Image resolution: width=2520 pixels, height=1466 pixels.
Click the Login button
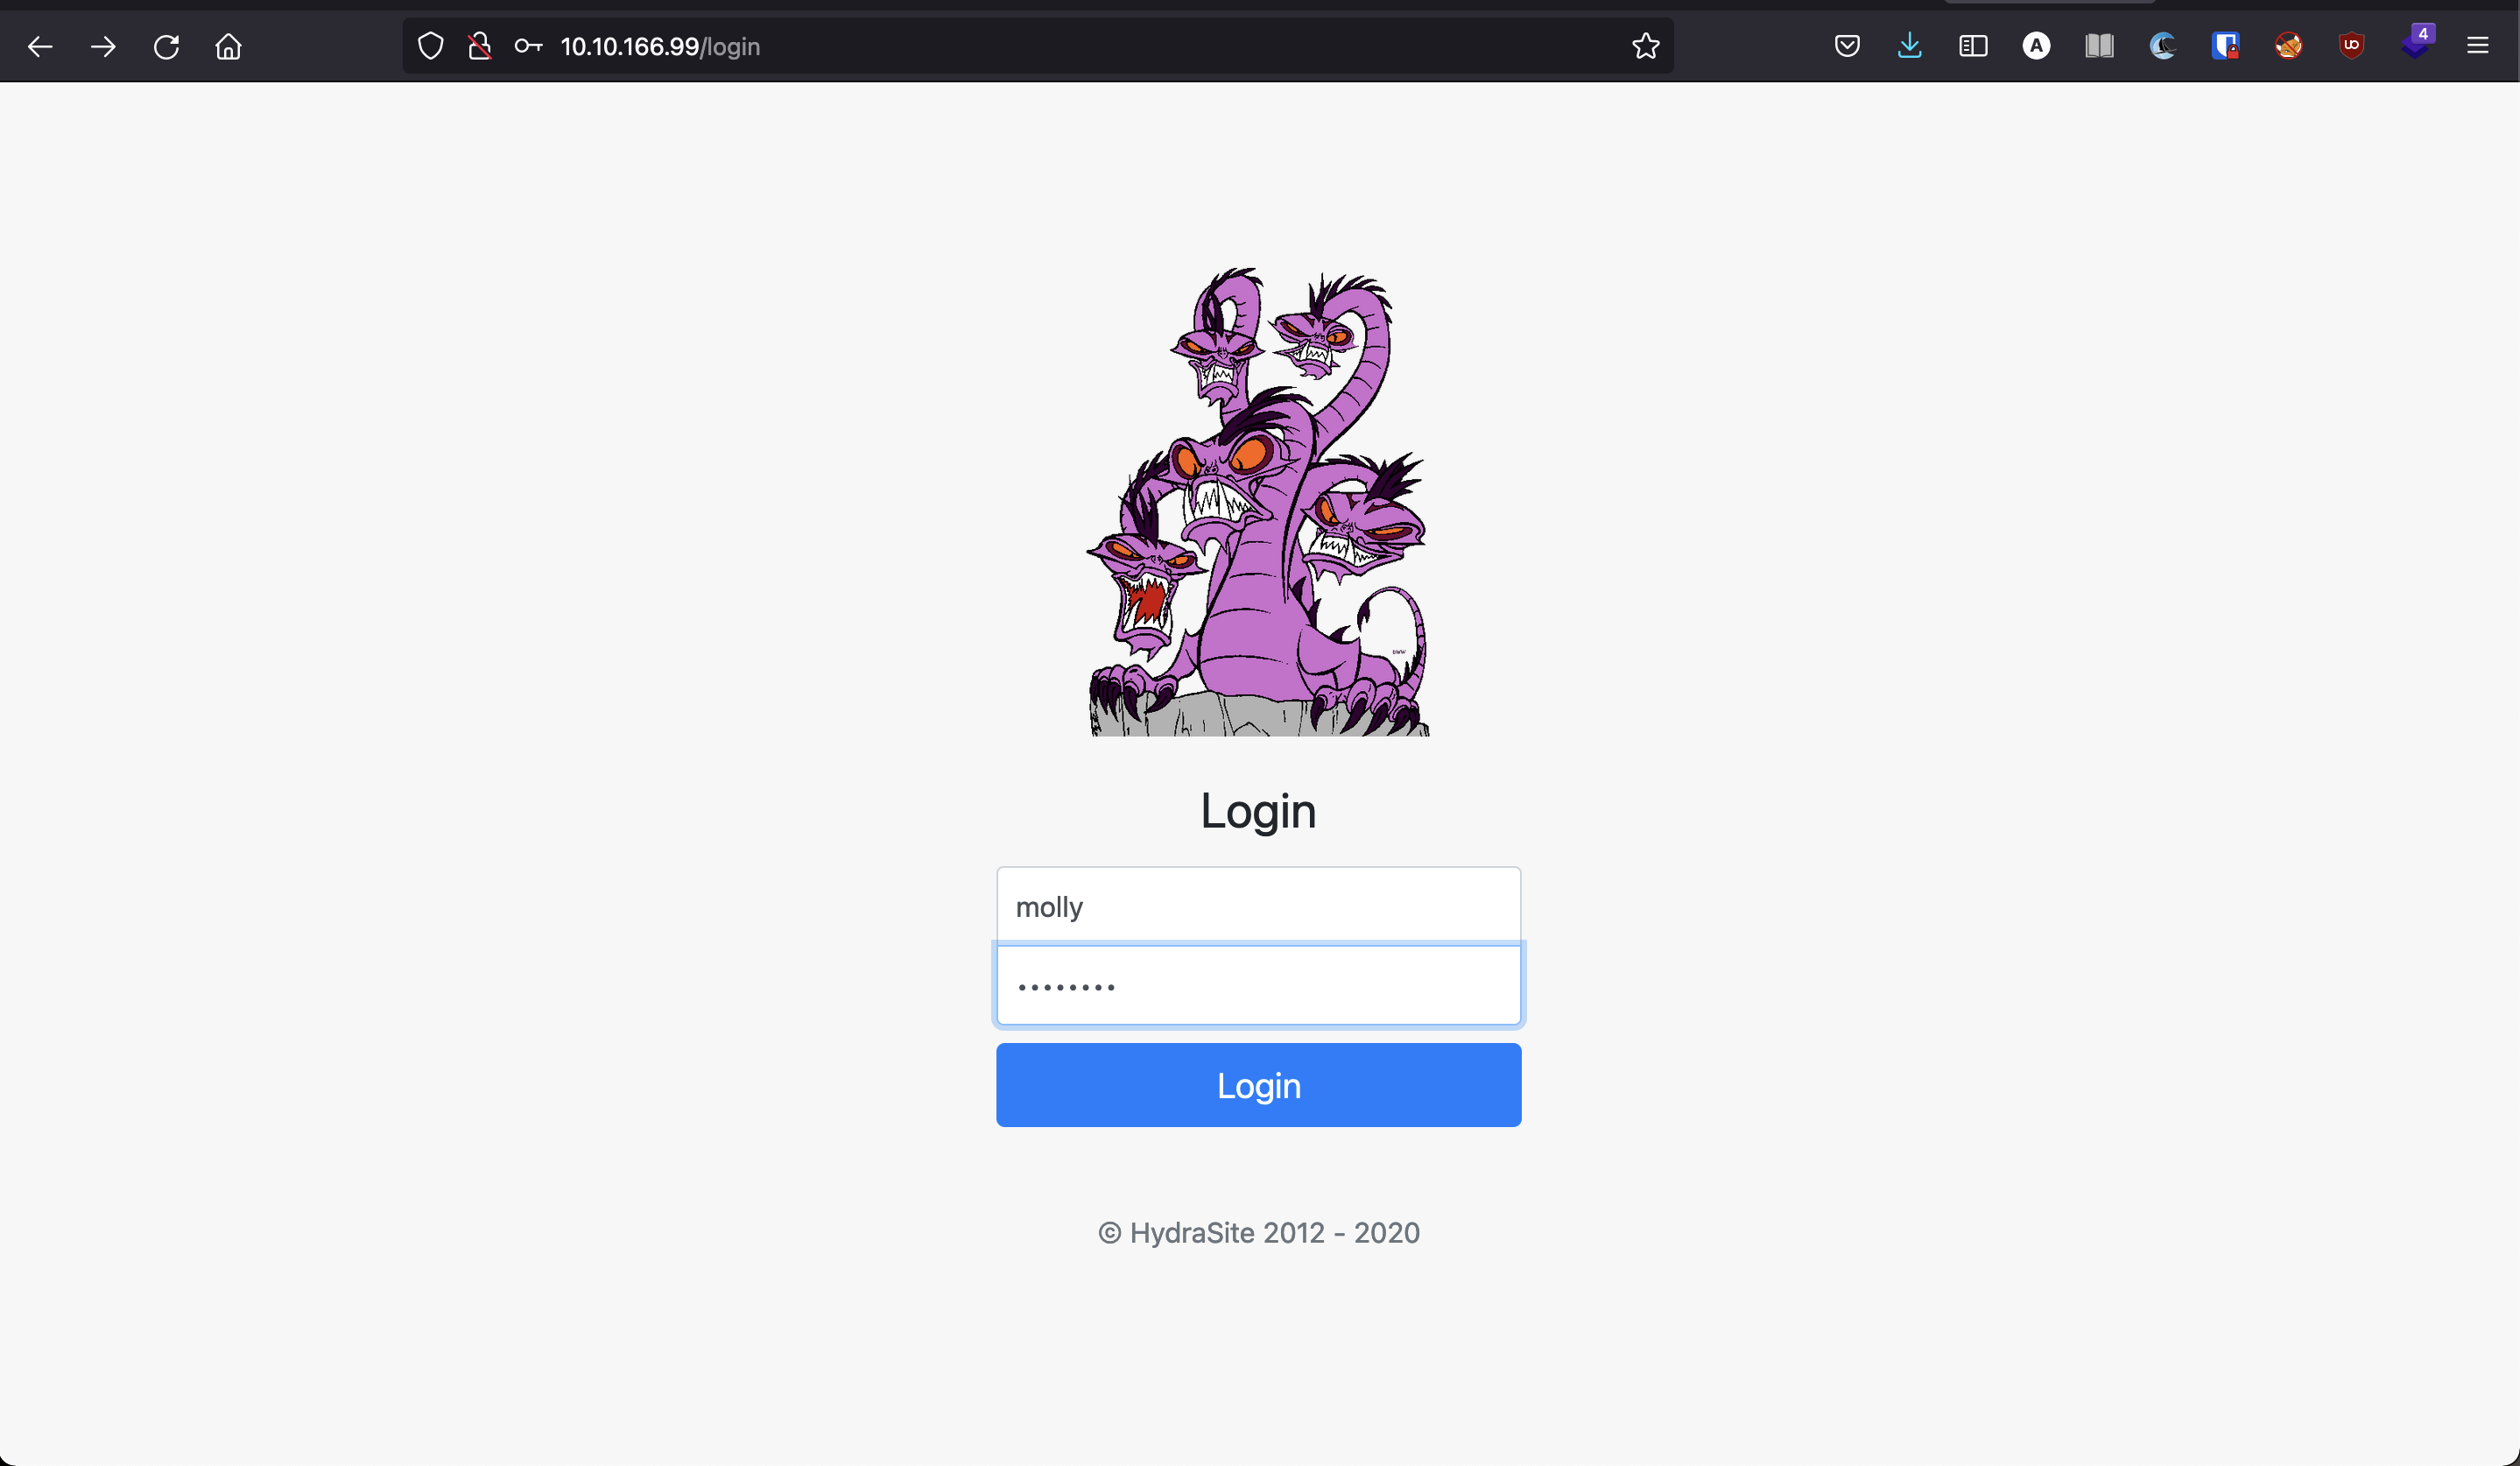(x=1257, y=1084)
